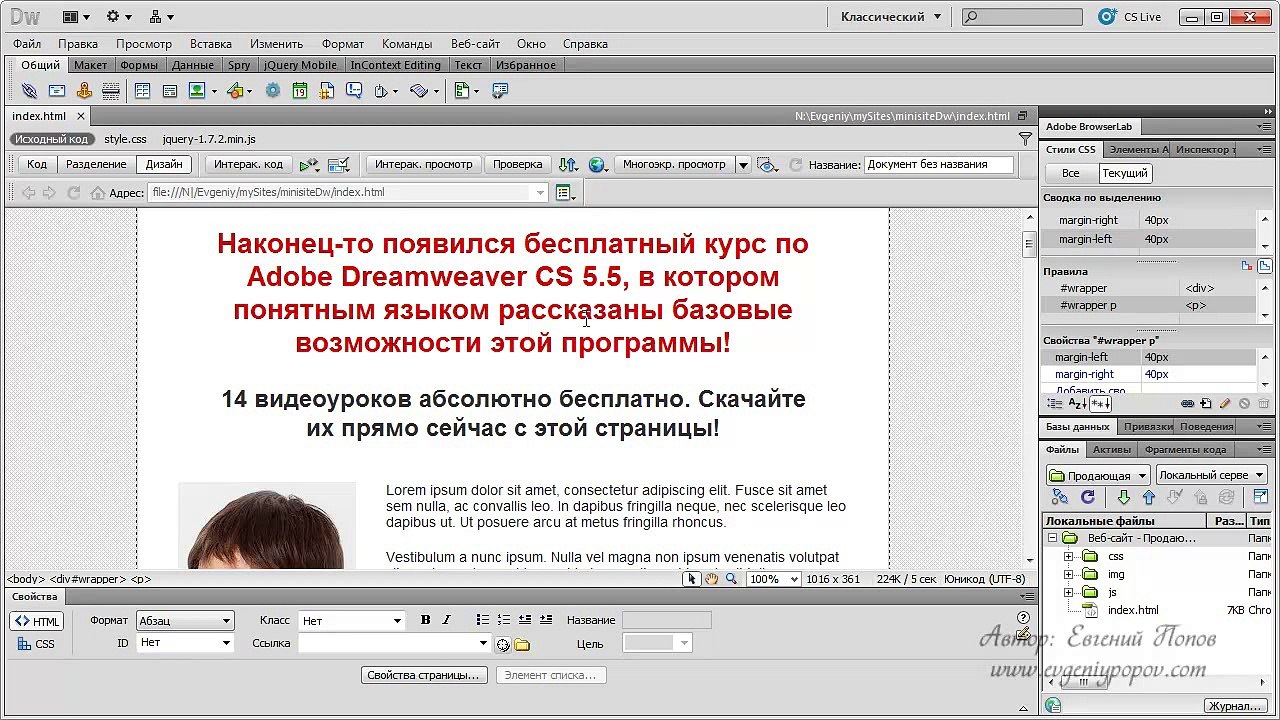Insert Hyperlink from the Insert bar
The width and height of the screenshot is (1280, 720).
(x=29, y=91)
